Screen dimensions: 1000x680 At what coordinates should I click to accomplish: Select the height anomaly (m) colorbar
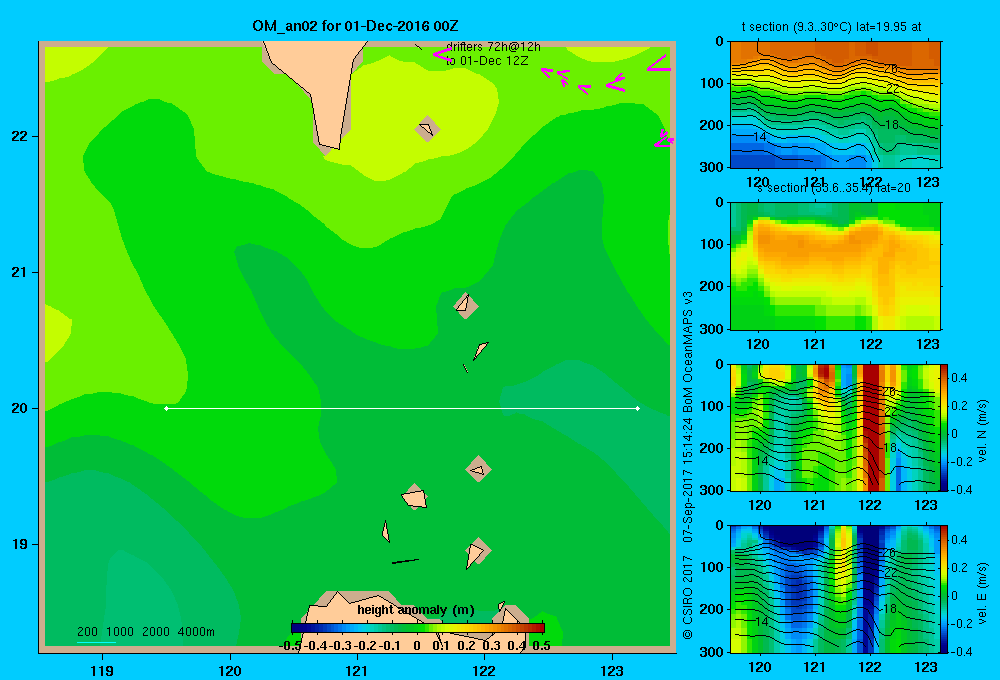(418, 628)
